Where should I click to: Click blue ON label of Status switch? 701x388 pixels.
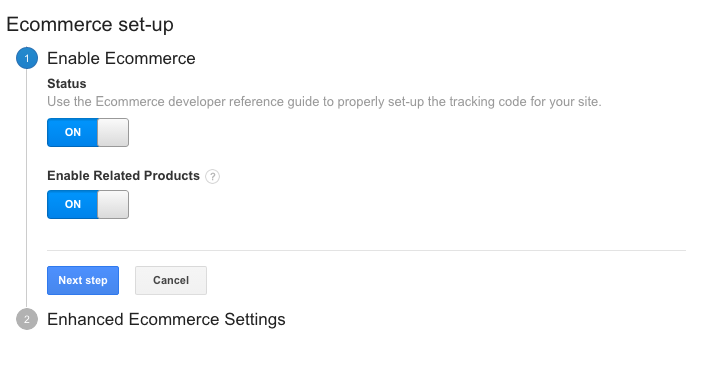[72, 132]
